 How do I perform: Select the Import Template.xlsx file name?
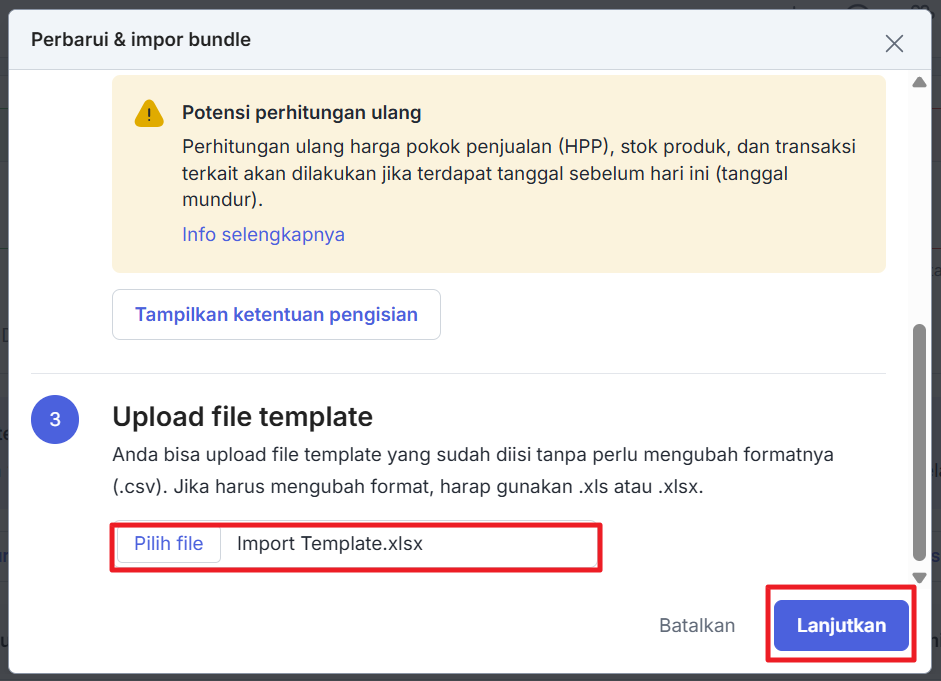330,544
